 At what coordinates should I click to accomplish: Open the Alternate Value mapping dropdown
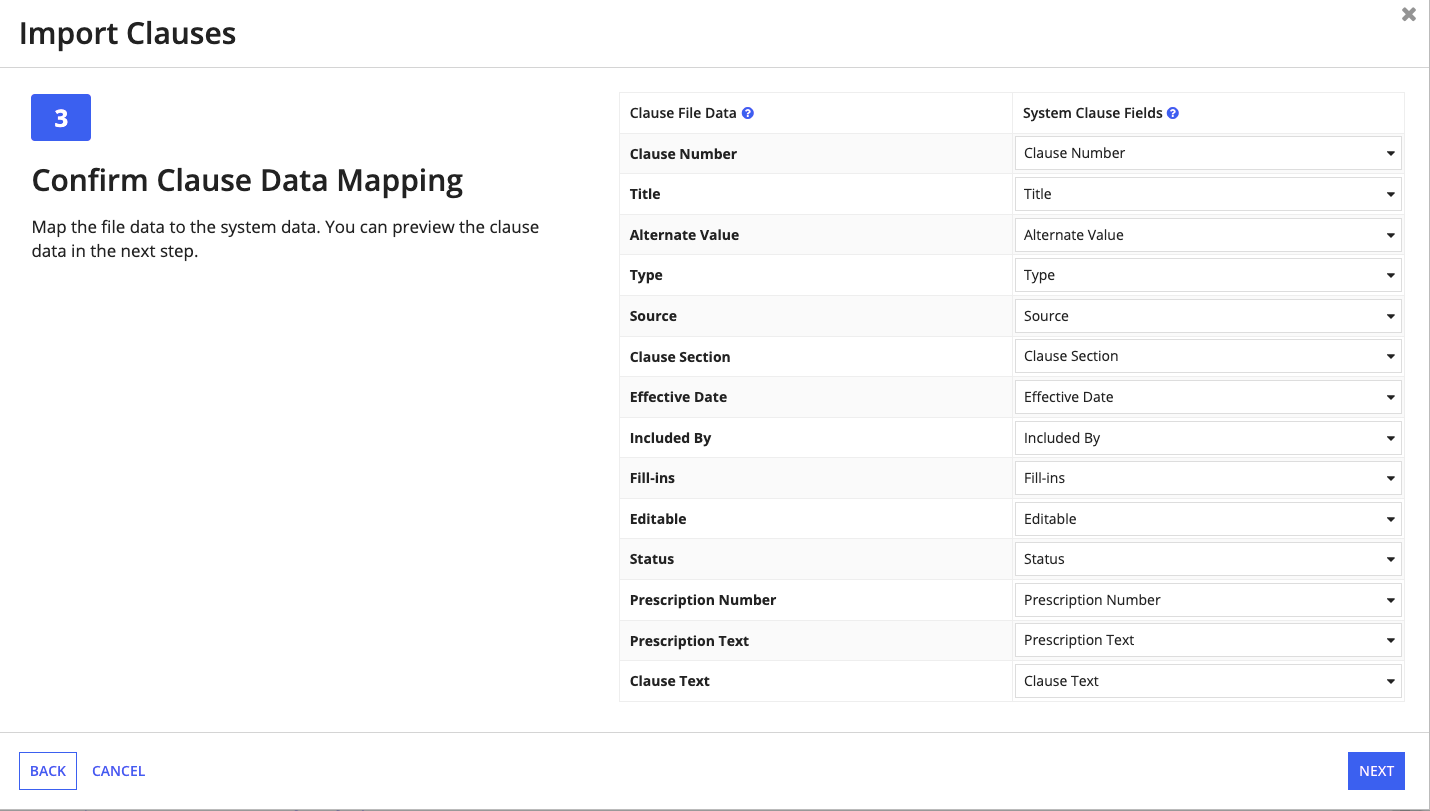pyautogui.click(x=1208, y=235)
